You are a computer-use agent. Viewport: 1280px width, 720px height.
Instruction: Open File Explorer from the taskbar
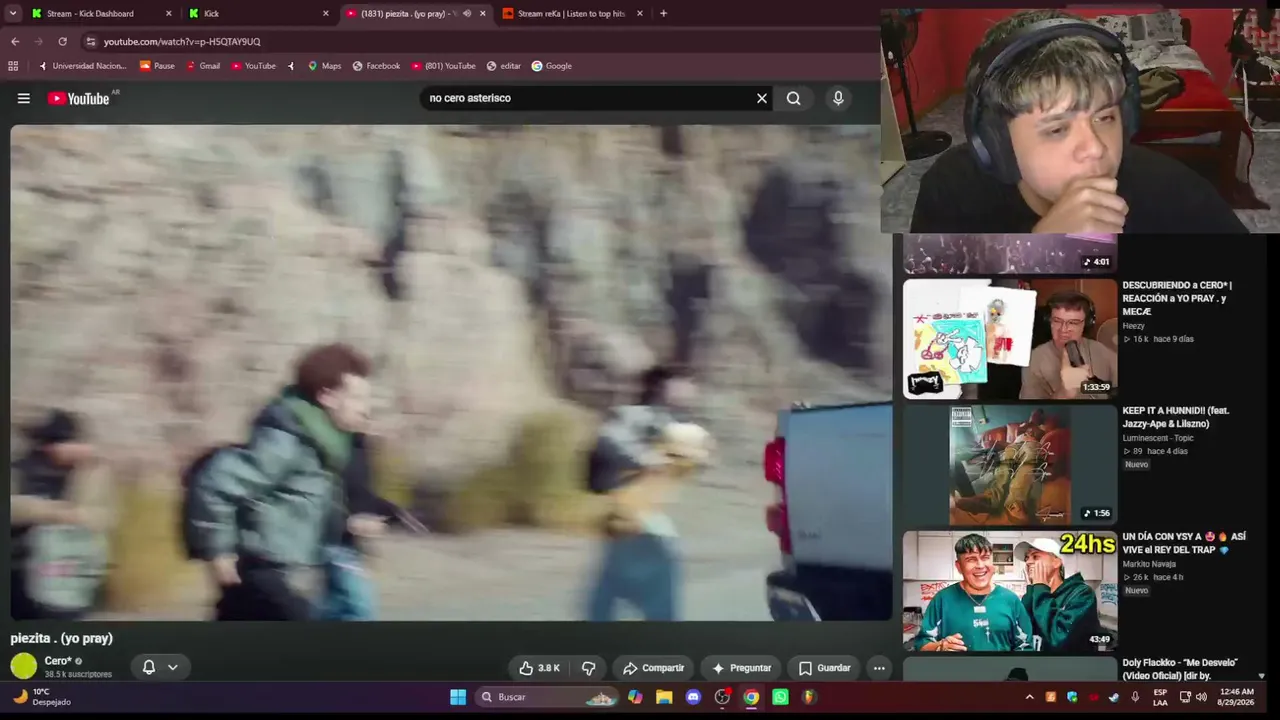point(664,697)
